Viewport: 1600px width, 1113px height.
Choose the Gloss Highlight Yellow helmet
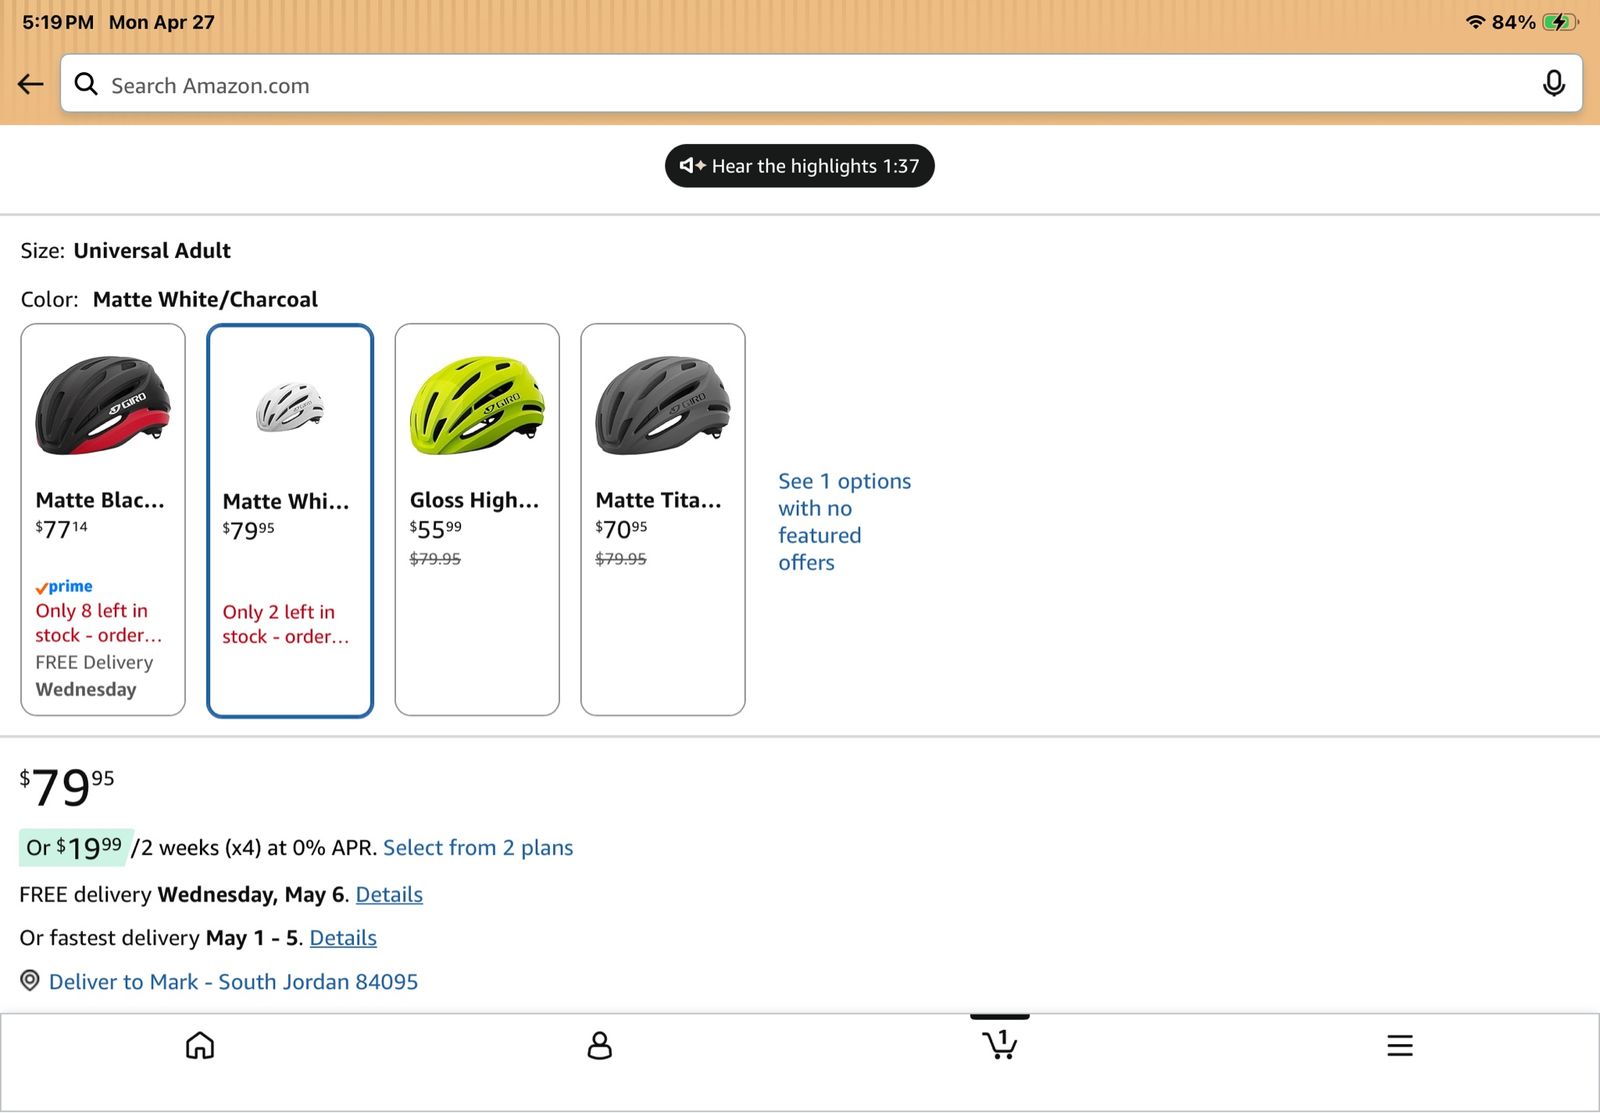click(x=477, y=519)
